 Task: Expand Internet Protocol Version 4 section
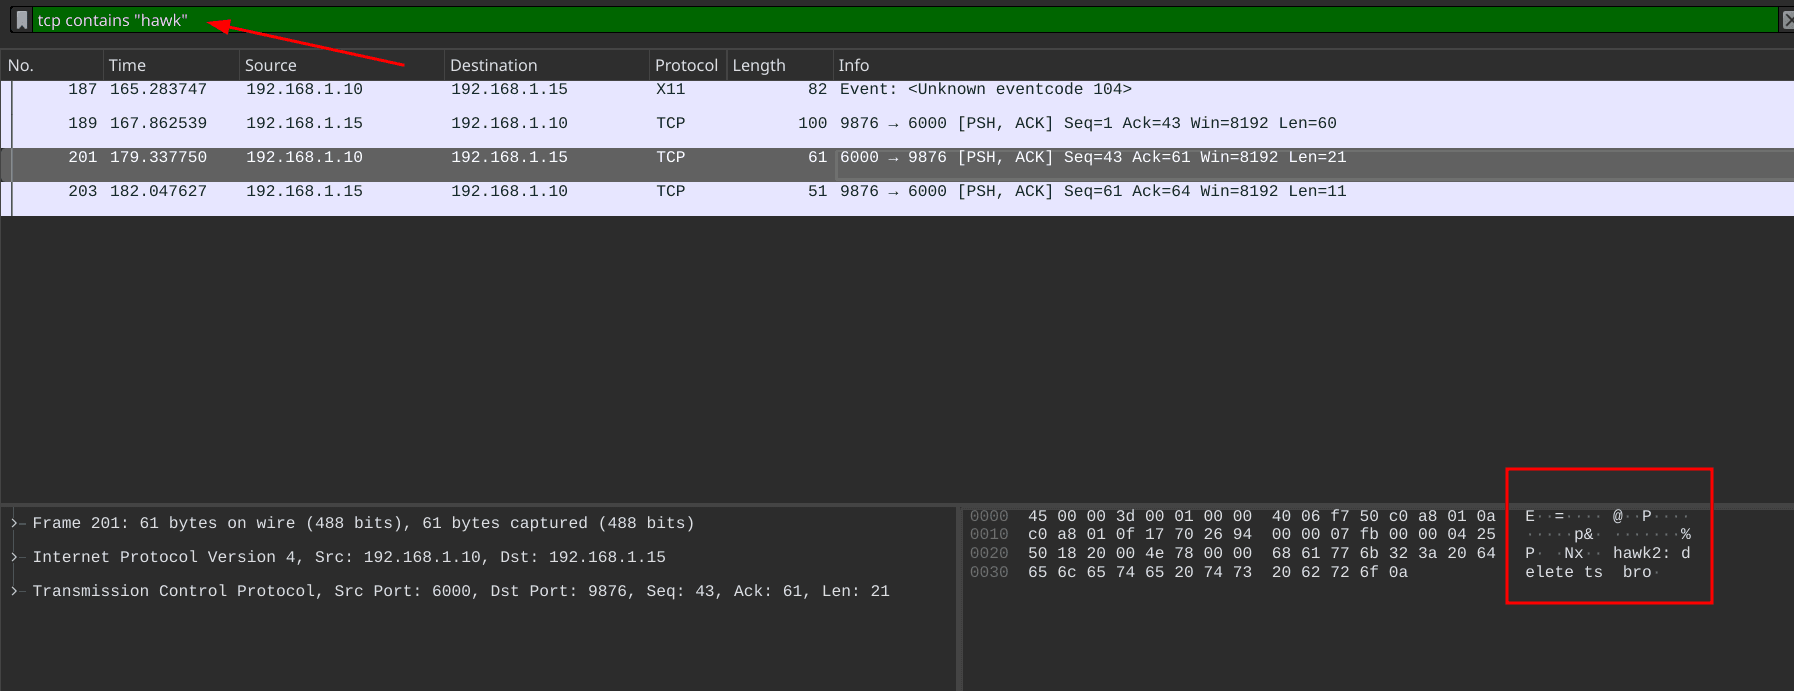point(15,557)
